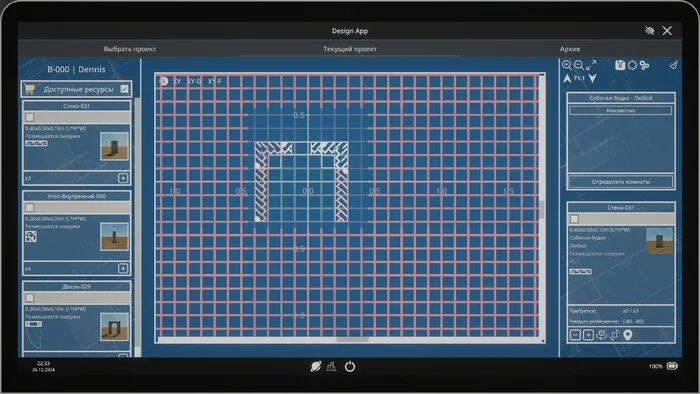Select the Неизвестно room entry

click(x=621, y=110)
